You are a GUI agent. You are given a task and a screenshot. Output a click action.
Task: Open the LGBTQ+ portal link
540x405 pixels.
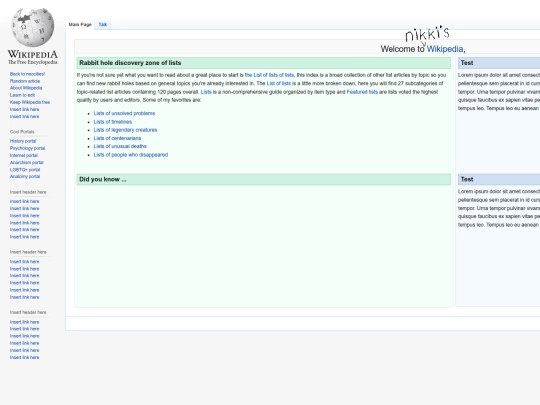point(25,170)
